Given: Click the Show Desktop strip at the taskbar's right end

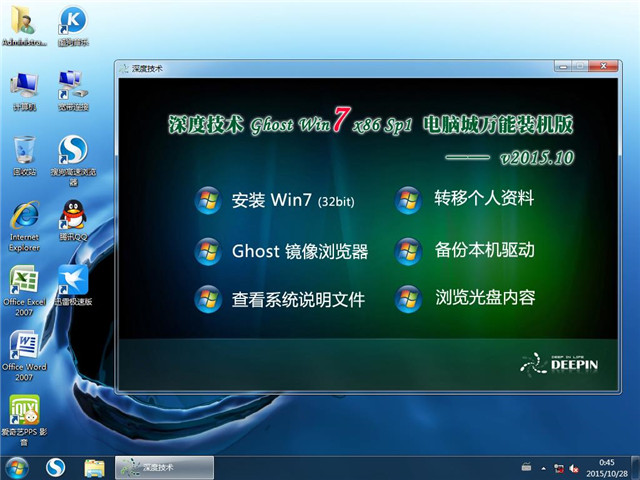Looking at the screenshot, I should (x=636, y=468).
